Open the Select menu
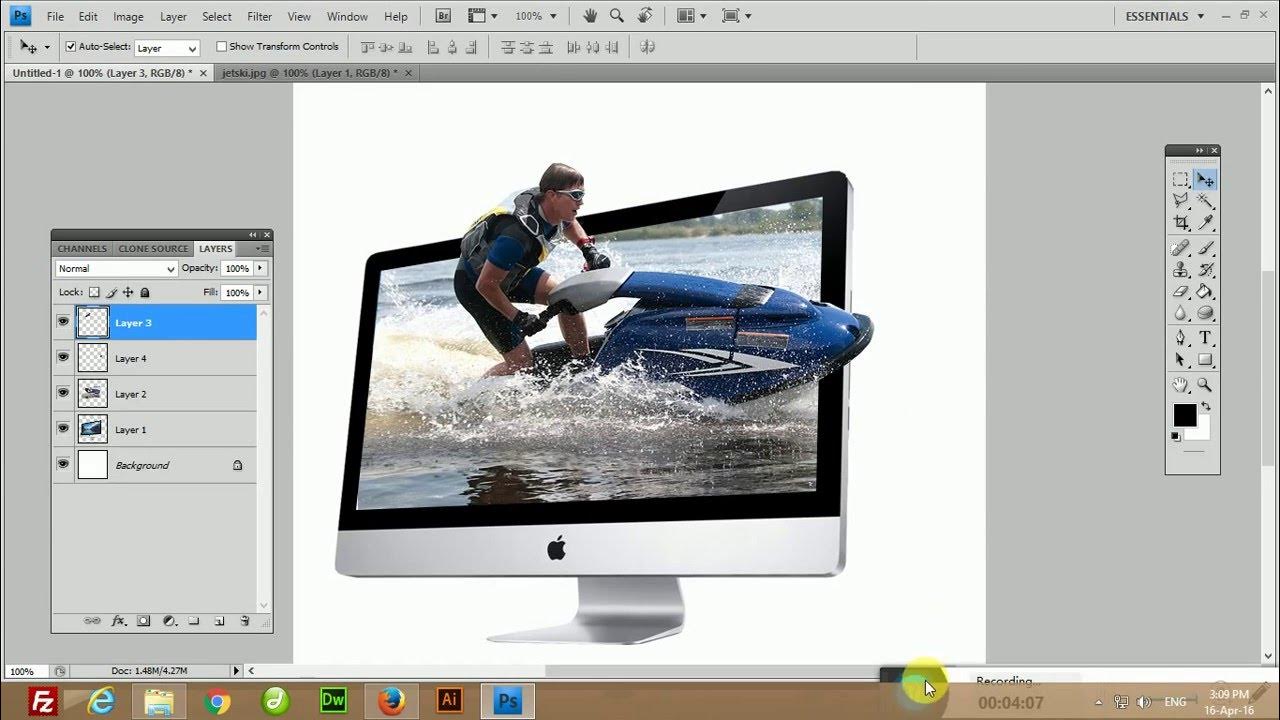 click(217, 17)
